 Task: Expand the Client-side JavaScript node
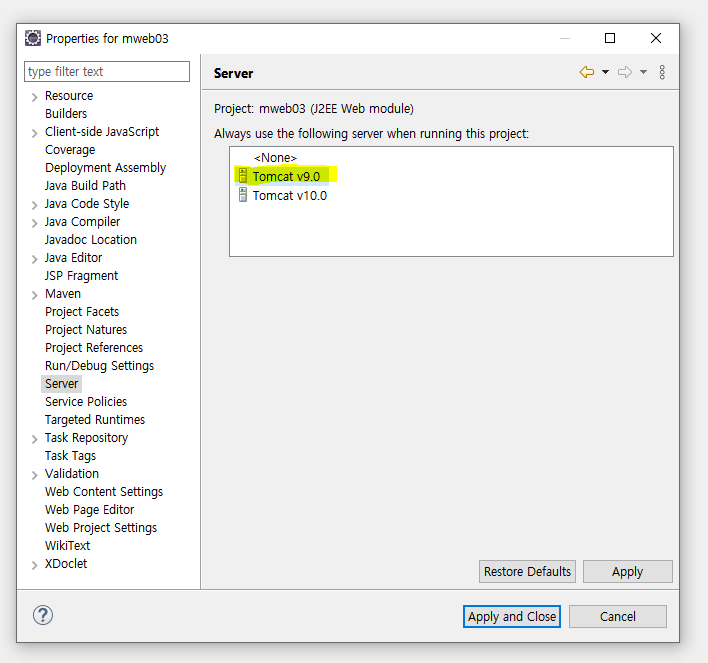point(34,133)
